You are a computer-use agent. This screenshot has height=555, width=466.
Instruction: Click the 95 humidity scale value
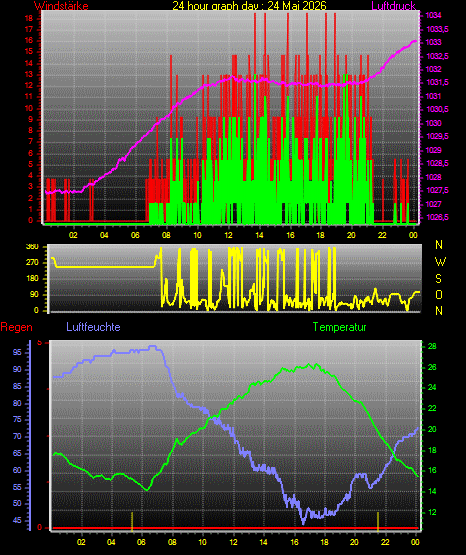click(x=17, y=352)
